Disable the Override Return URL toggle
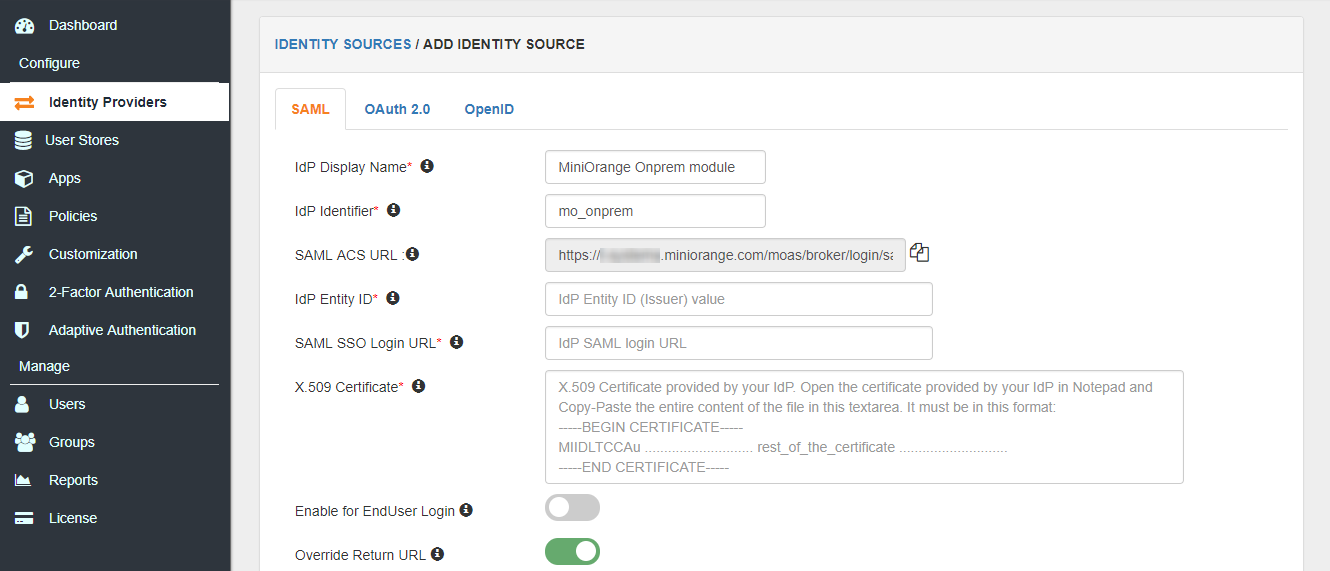The height and width of the screenshot is (571, 1330). (x=572, y=552)
